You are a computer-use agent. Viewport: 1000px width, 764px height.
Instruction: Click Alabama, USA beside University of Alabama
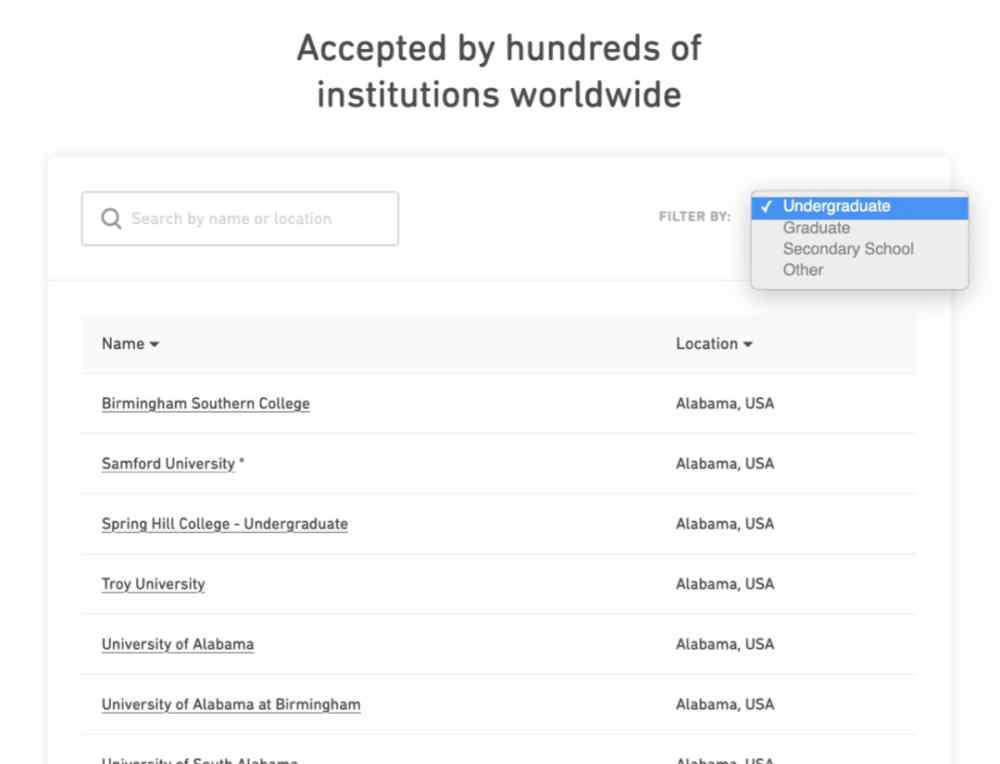[725, 644]
